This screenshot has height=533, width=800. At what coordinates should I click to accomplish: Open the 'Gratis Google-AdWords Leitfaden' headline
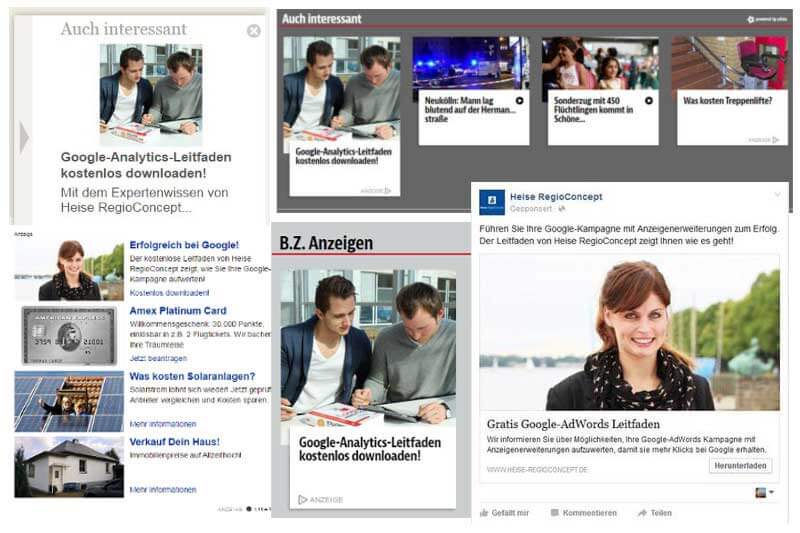pos(573,424)
